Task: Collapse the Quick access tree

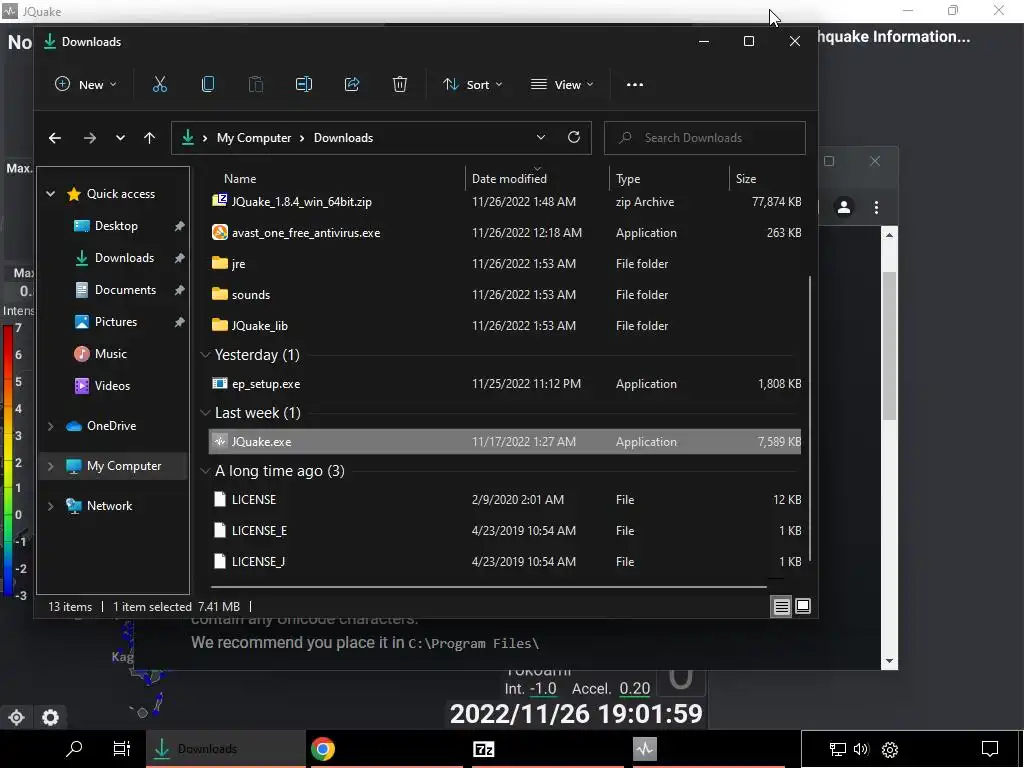Action: click(x=50, y=194)
